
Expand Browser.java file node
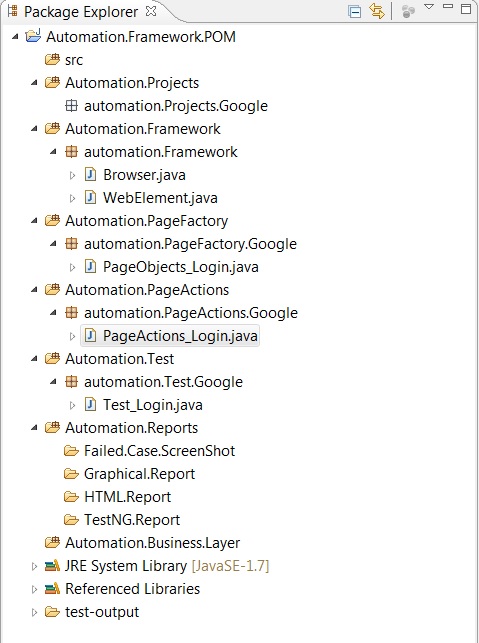pyautogui.click(x=73, y=176)
